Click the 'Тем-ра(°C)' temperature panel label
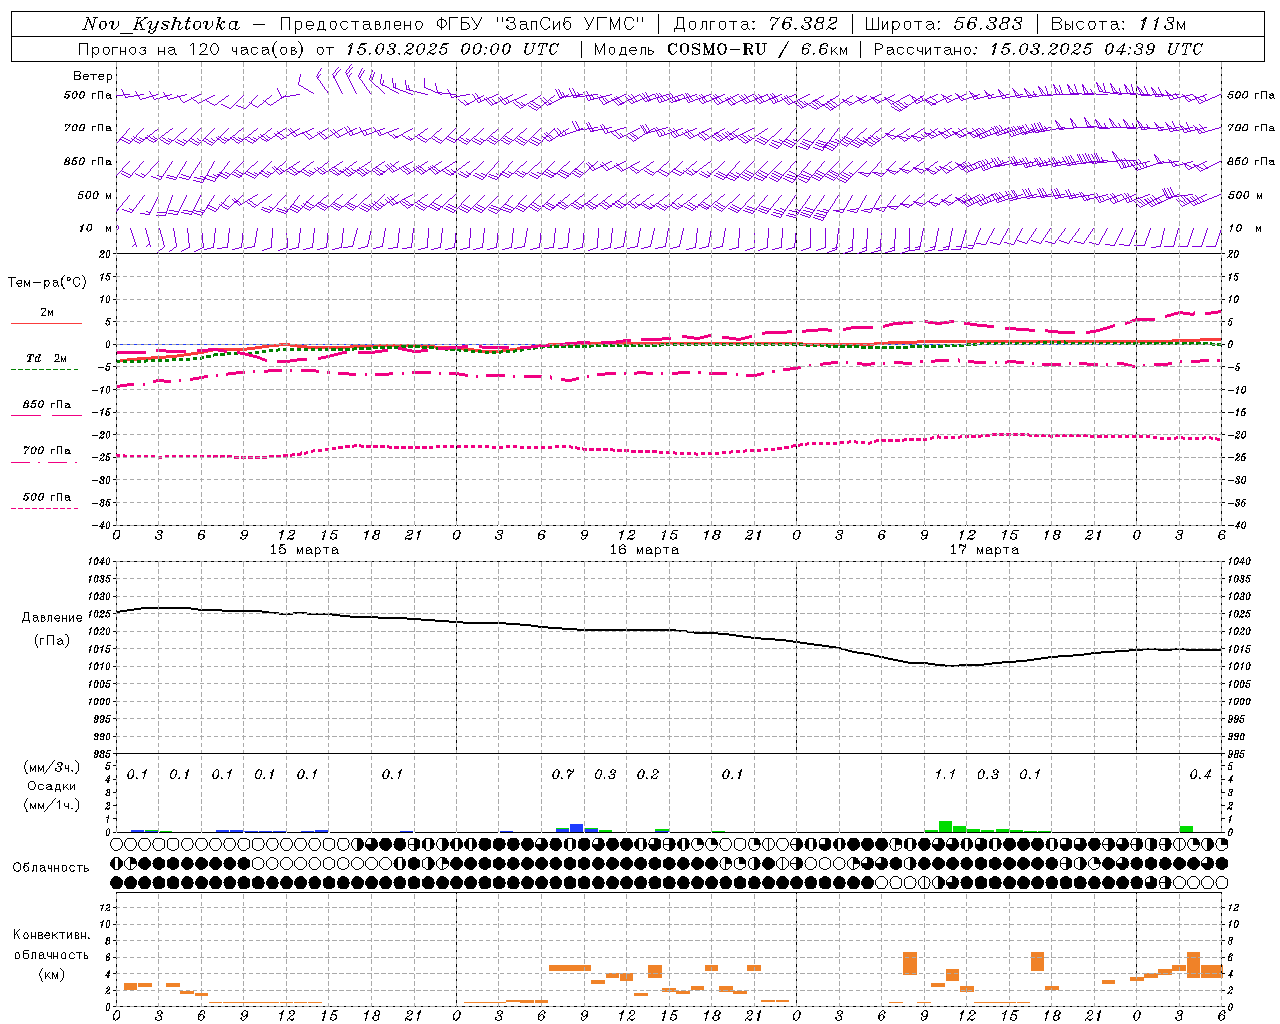 pyautogui.click(x=47, y=283)
